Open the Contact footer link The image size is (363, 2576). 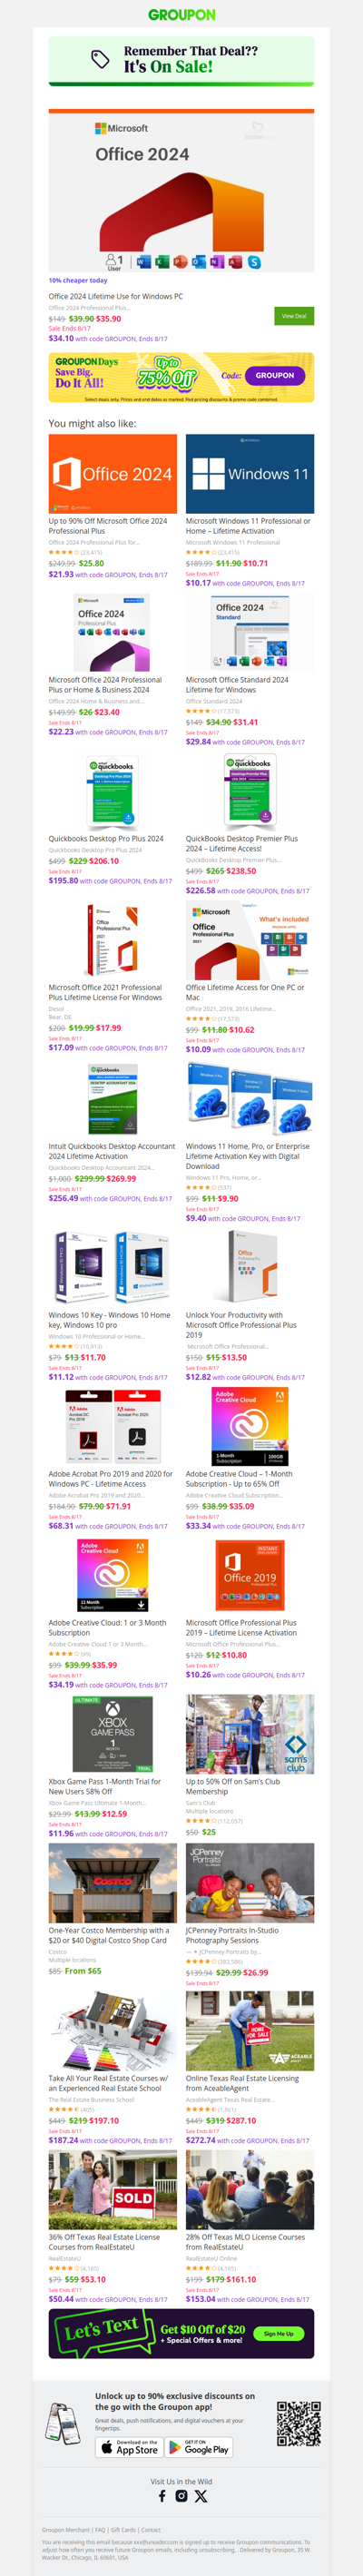tap(150, 2529)
